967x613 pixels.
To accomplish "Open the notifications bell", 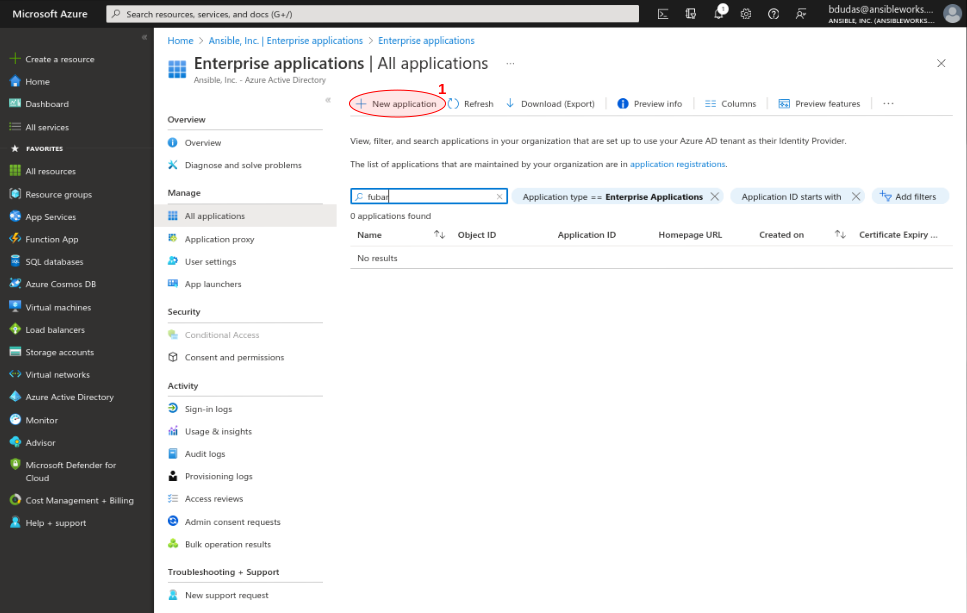I will [x=717, y=13].
